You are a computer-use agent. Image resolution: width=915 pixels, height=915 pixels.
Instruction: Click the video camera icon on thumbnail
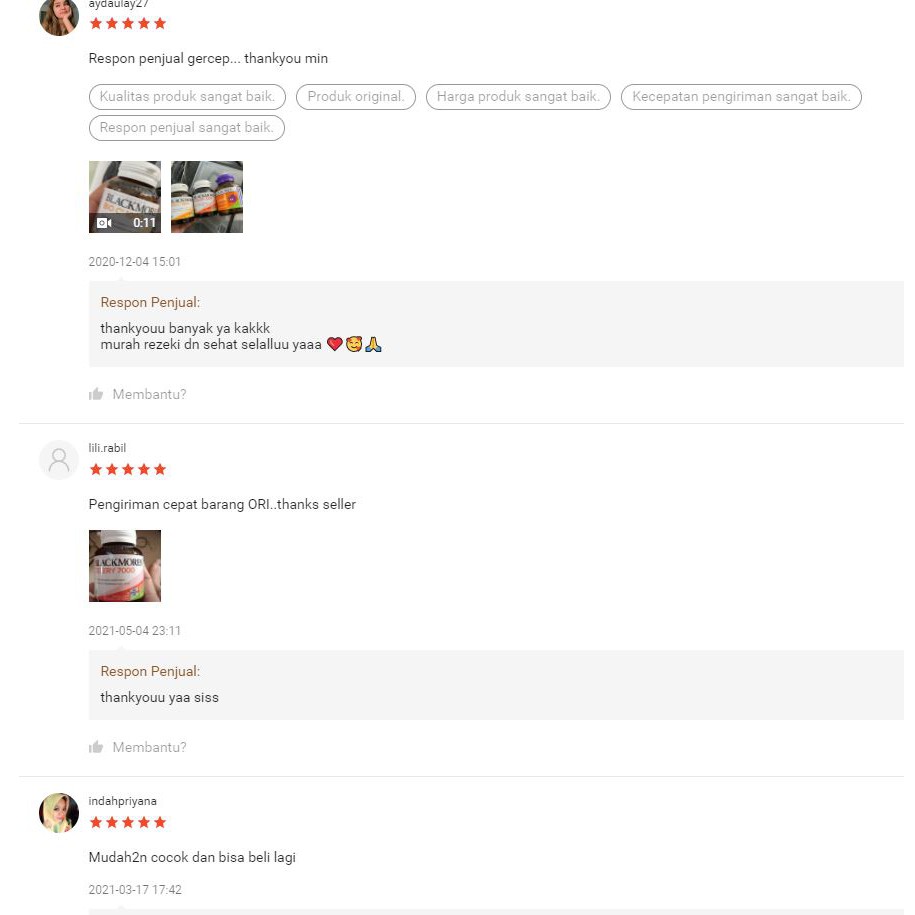(104, 223)
